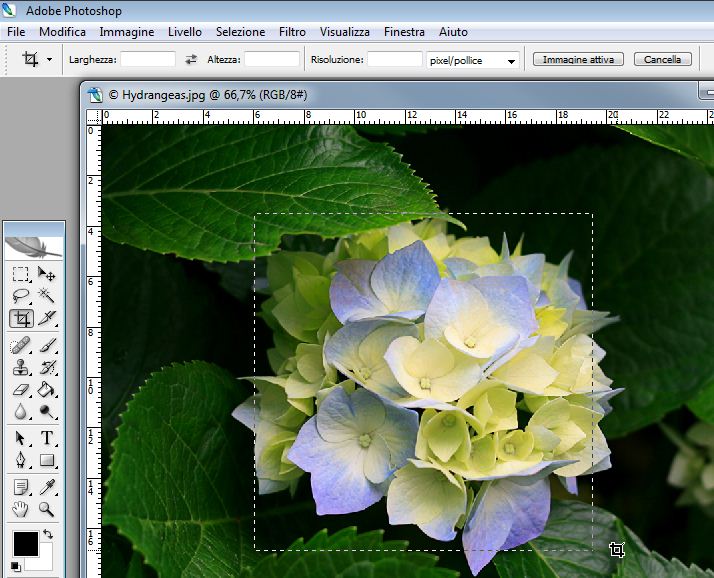Select the Lasso tool
This screenshot has width=714, height=578.
[20, 296]
